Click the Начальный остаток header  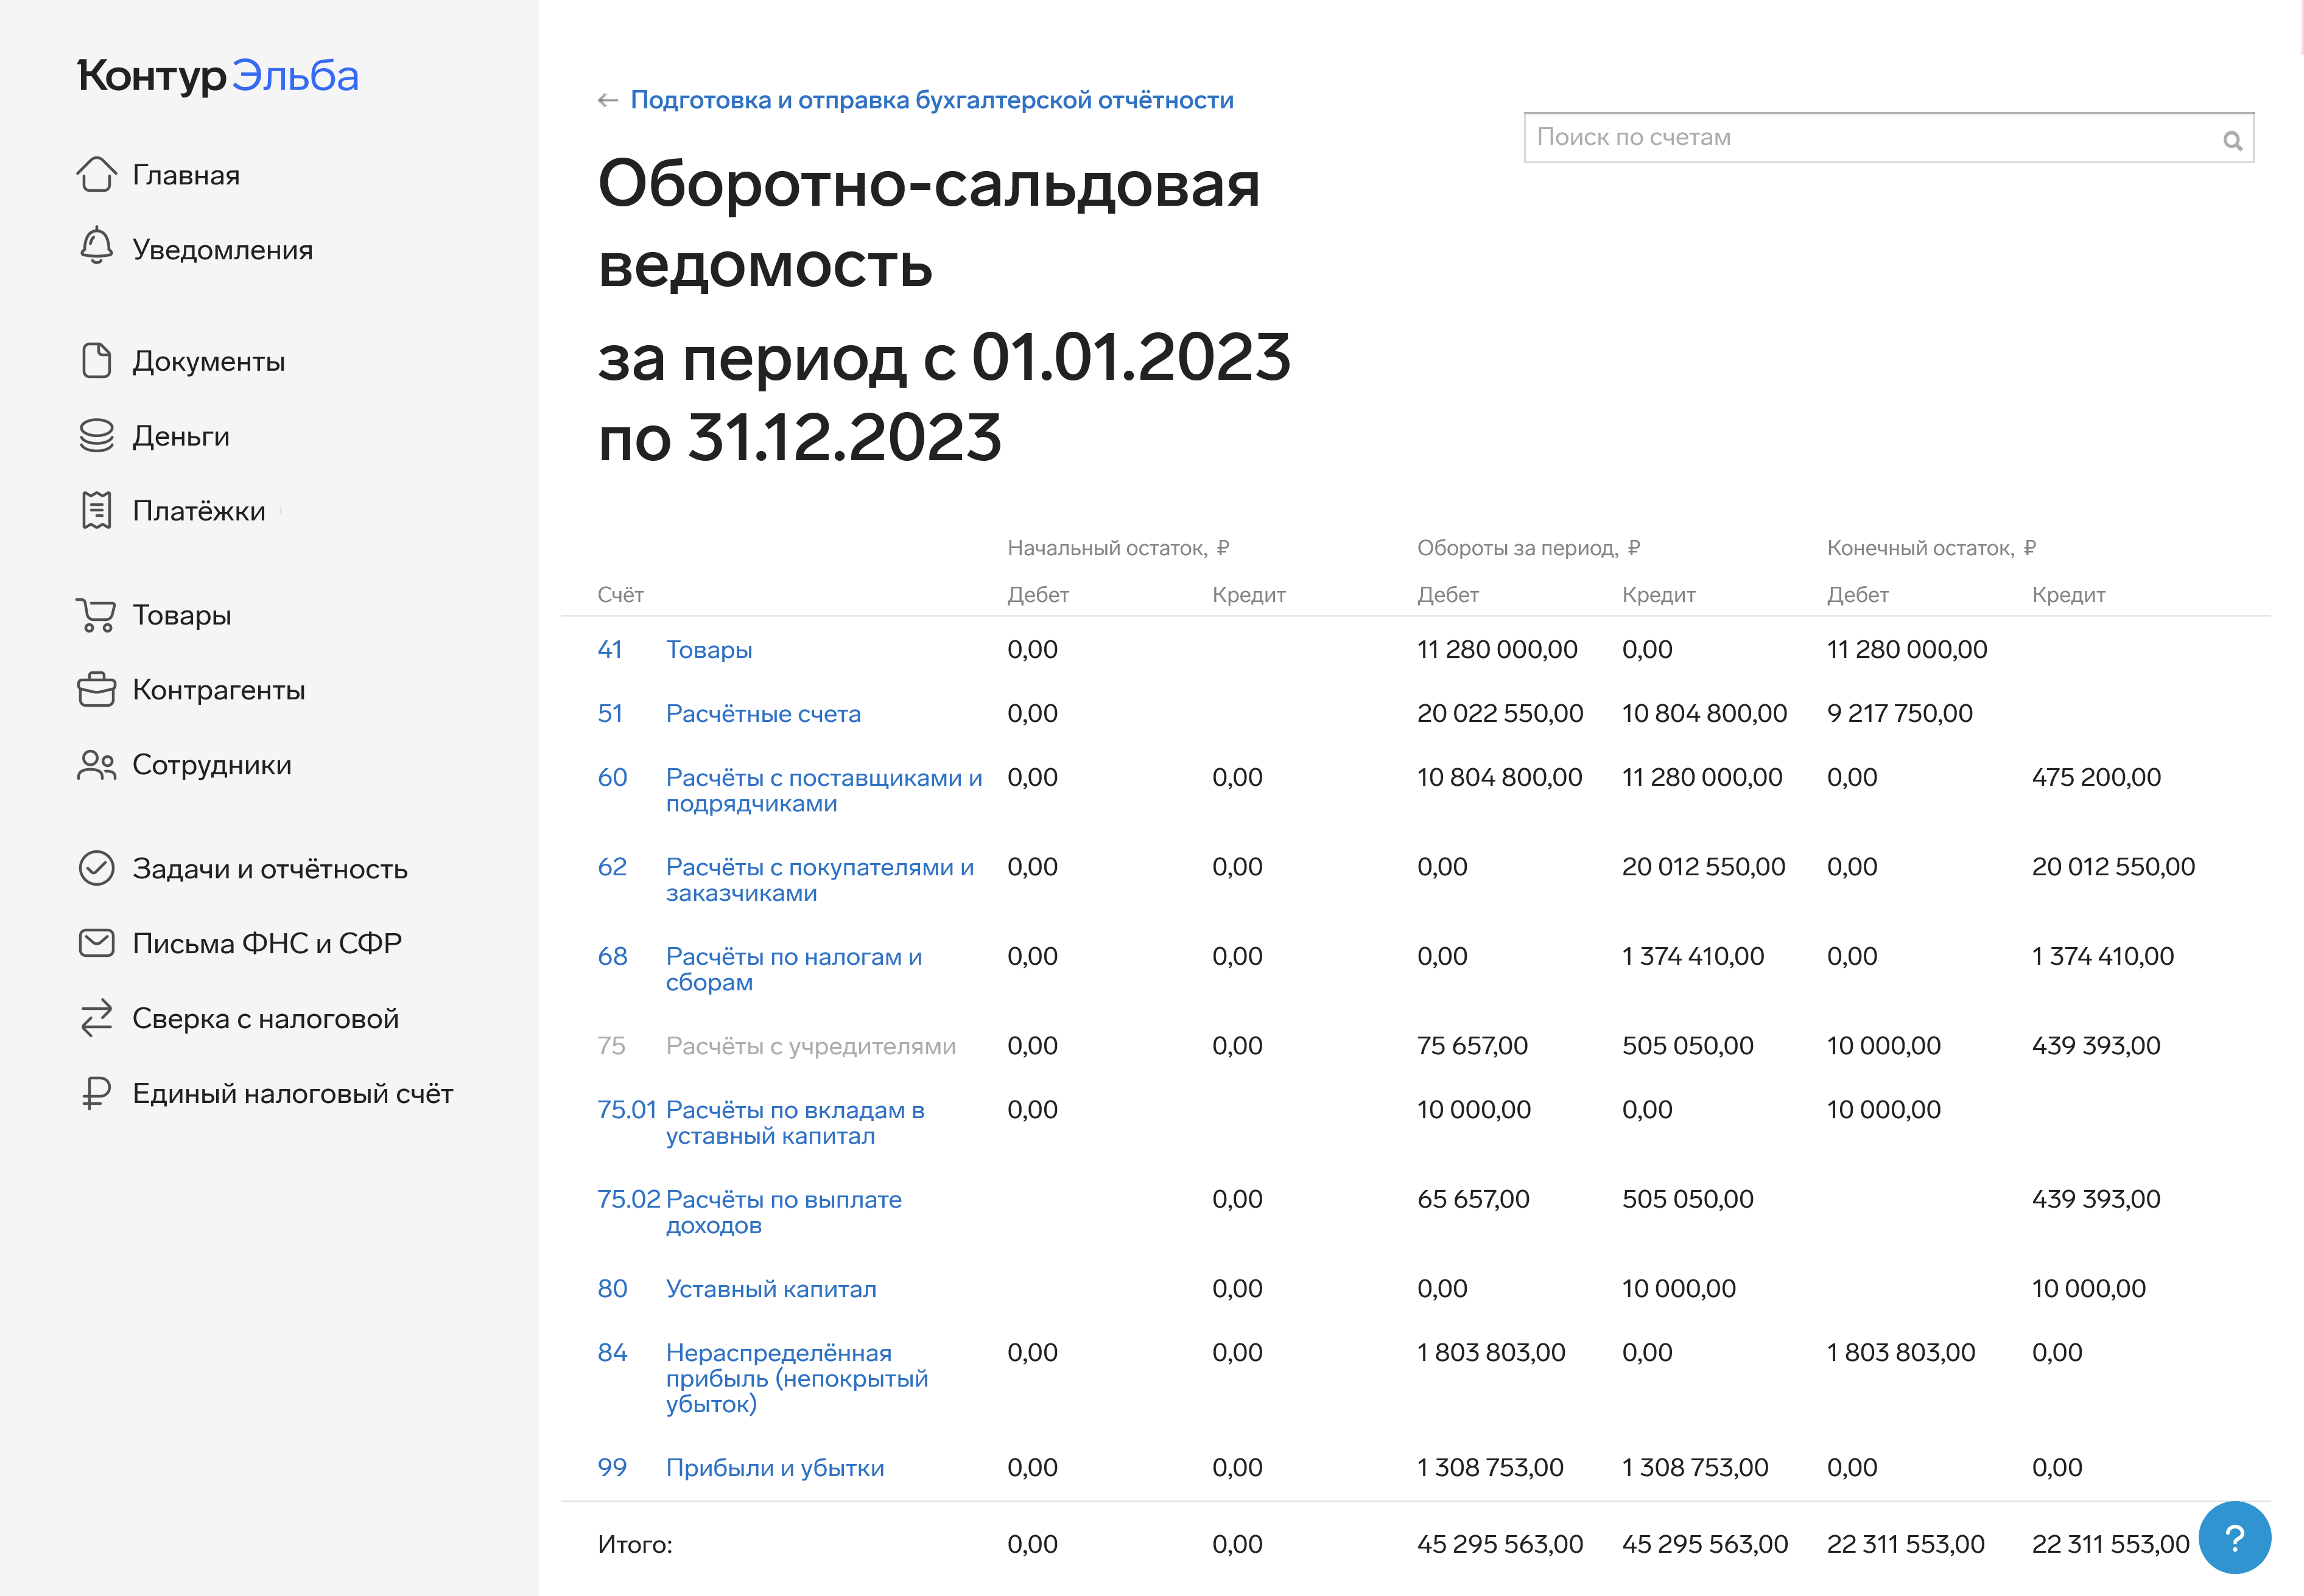(1118, 548)
